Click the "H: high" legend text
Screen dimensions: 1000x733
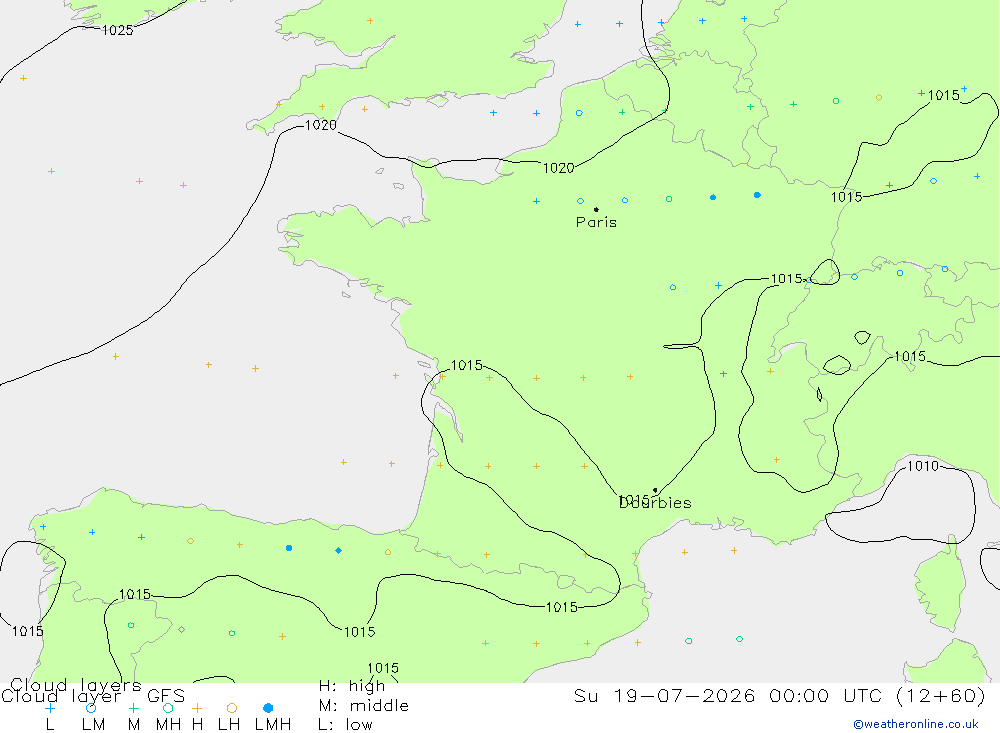click(352, 686)
